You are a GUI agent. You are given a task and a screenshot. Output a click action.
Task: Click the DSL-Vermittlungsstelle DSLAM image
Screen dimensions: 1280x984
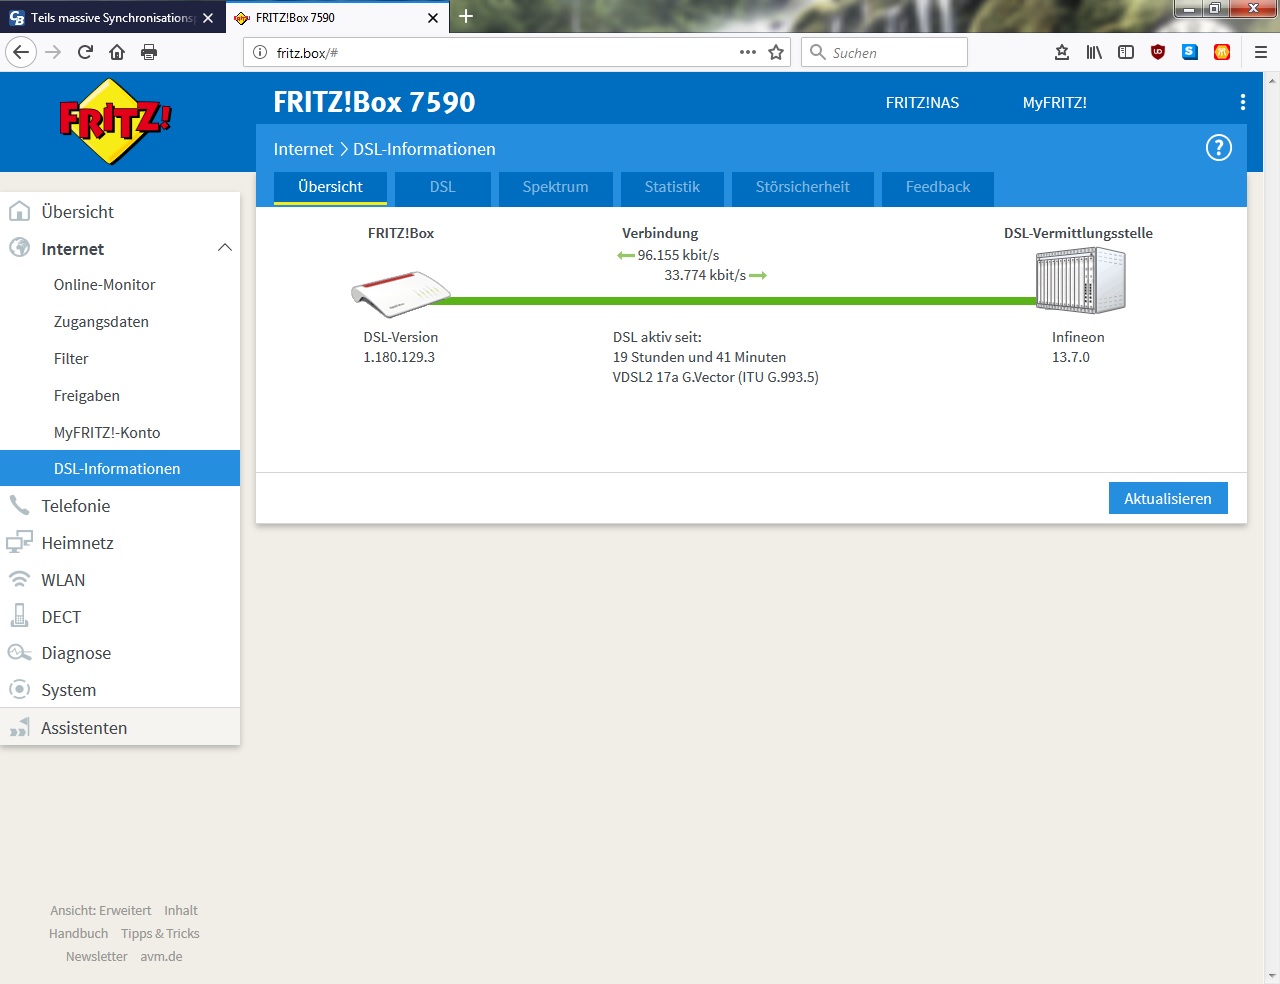click(x=1080, y=281)
